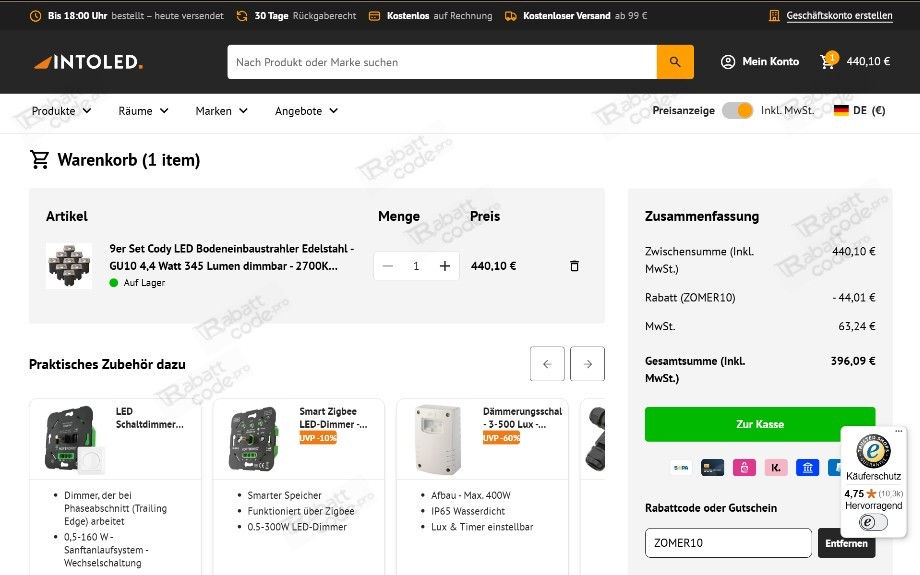Viewport: 920px width, 575px height.
Task: Proceed with Zur Kasse button
Action: click(x=760, y=424)
